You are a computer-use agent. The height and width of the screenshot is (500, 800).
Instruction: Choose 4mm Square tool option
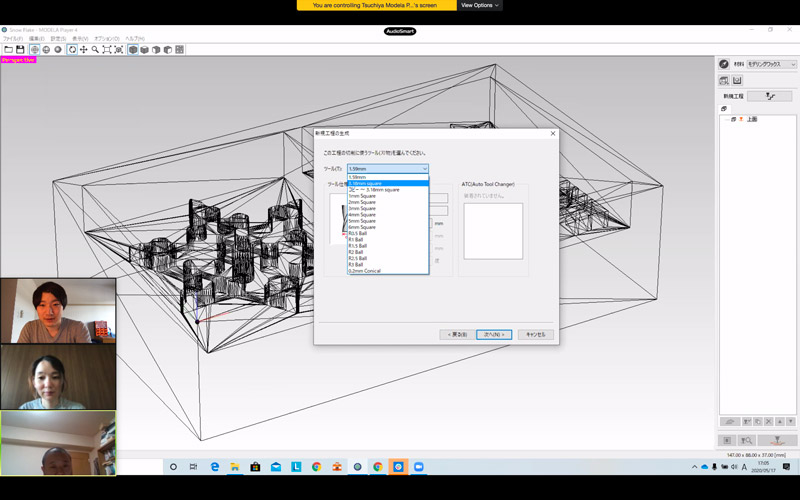[388, 215]
